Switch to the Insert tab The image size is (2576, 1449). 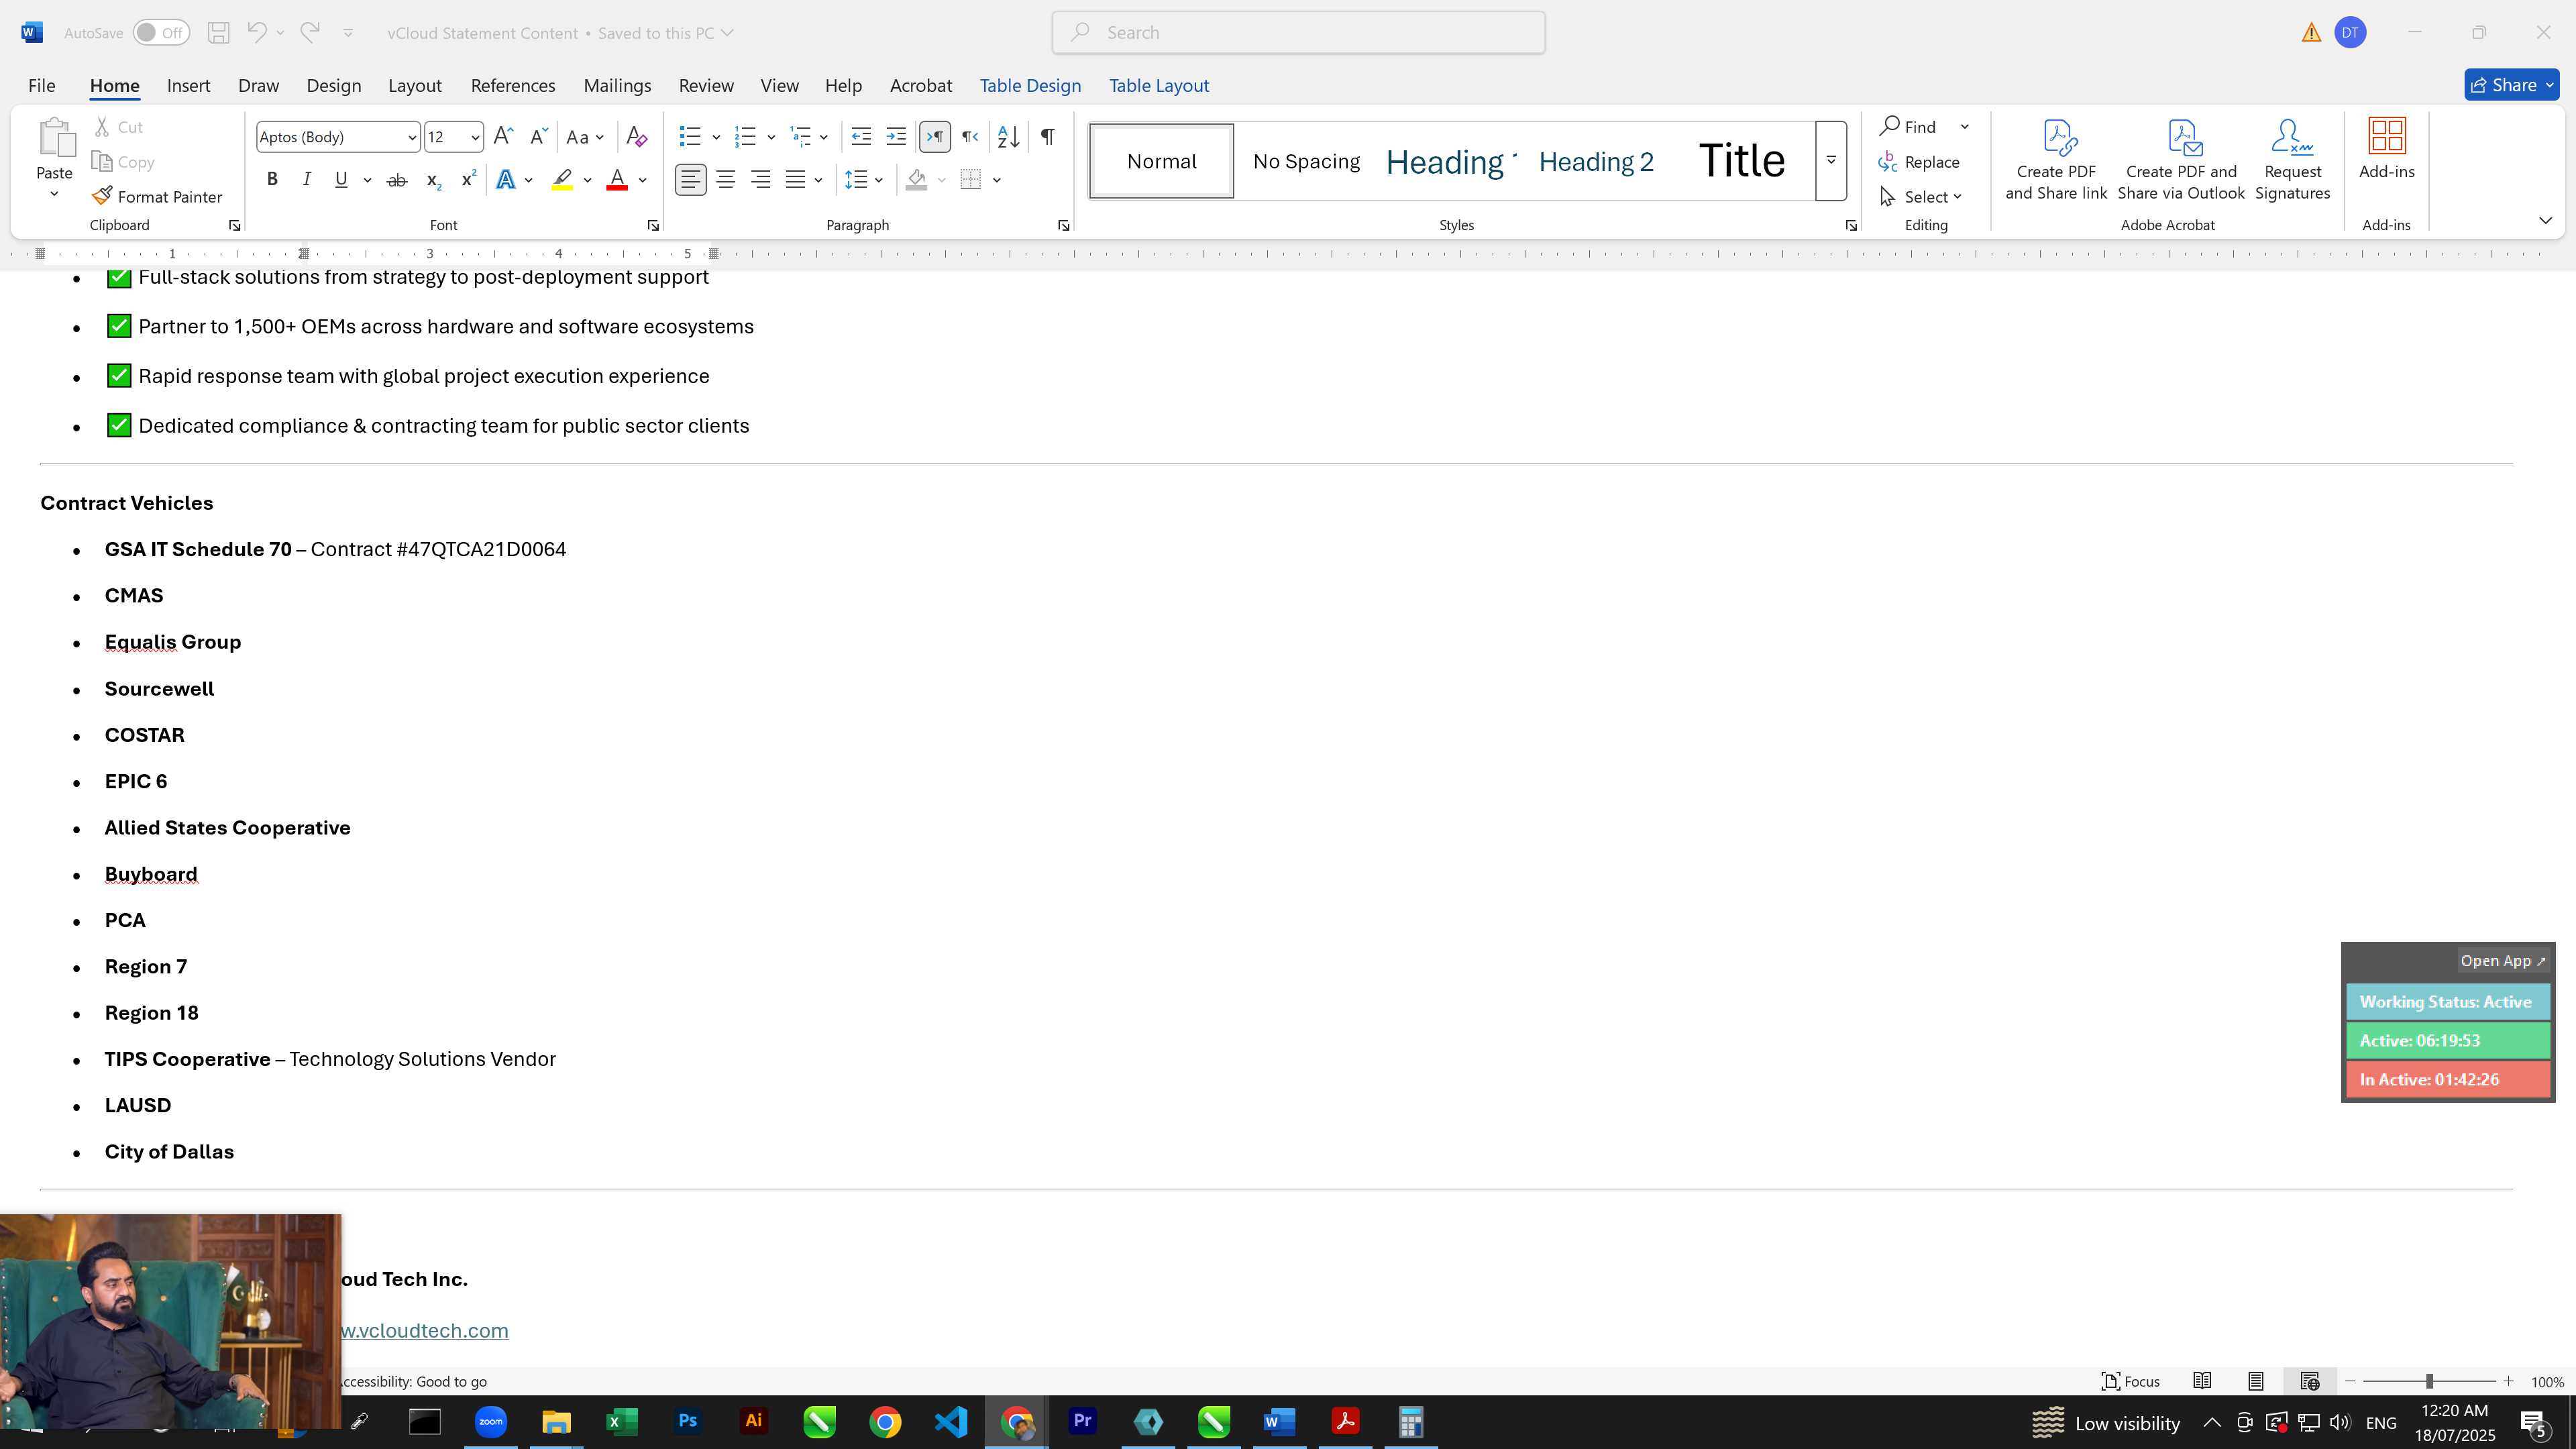pos(188,86)
